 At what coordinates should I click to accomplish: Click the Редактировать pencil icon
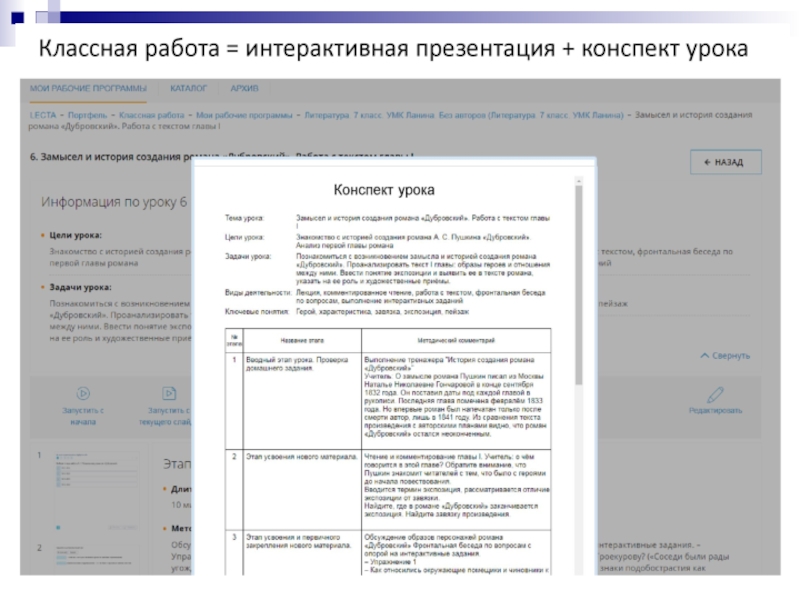point(715,394)
